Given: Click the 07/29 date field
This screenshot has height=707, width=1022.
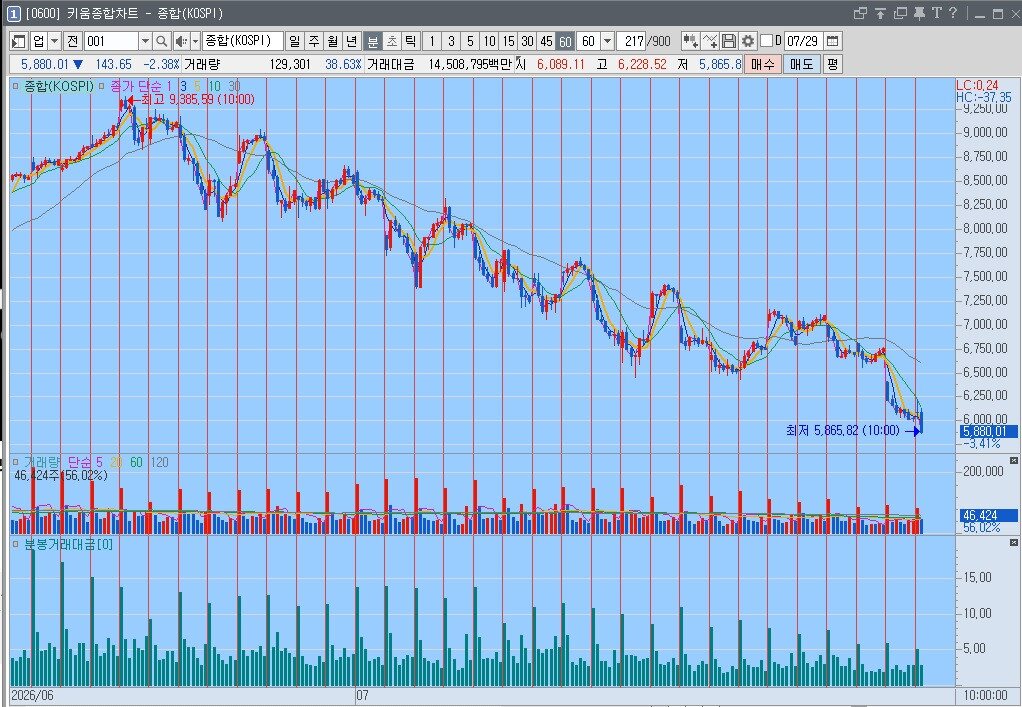Looking at the screenshot, I should tap(802, 41).
